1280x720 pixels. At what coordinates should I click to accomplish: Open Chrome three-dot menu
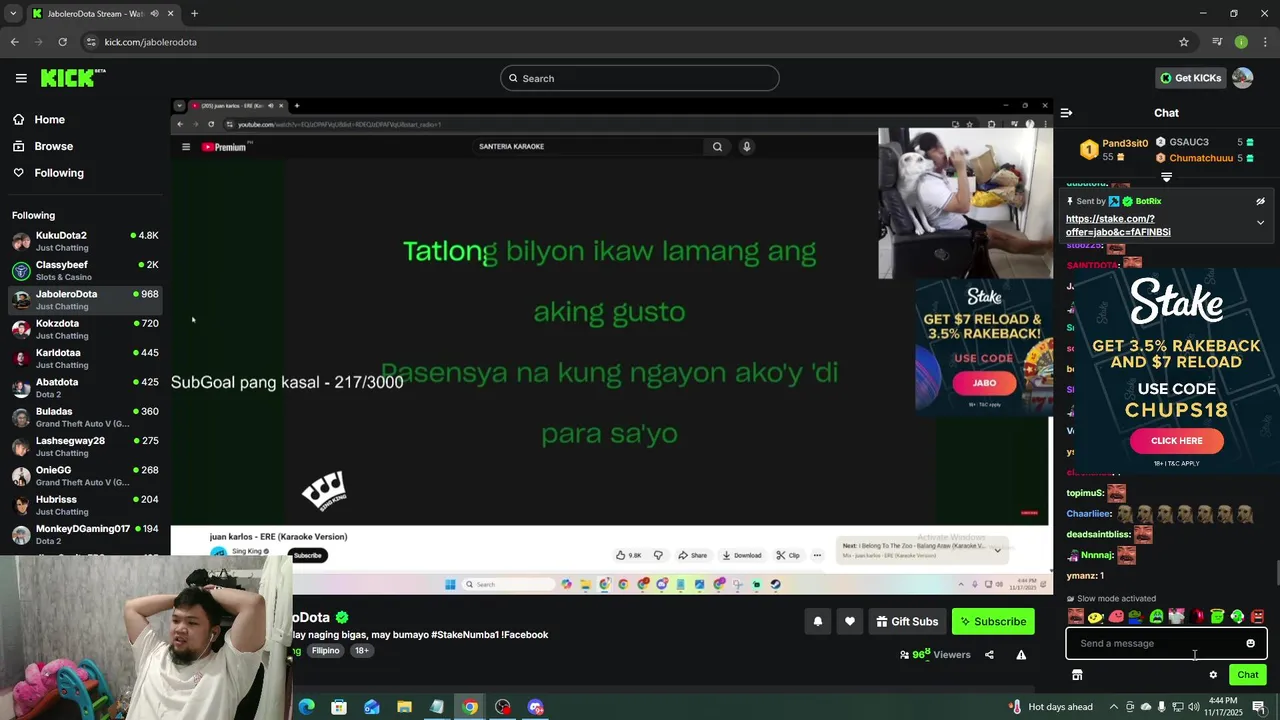1266,42
